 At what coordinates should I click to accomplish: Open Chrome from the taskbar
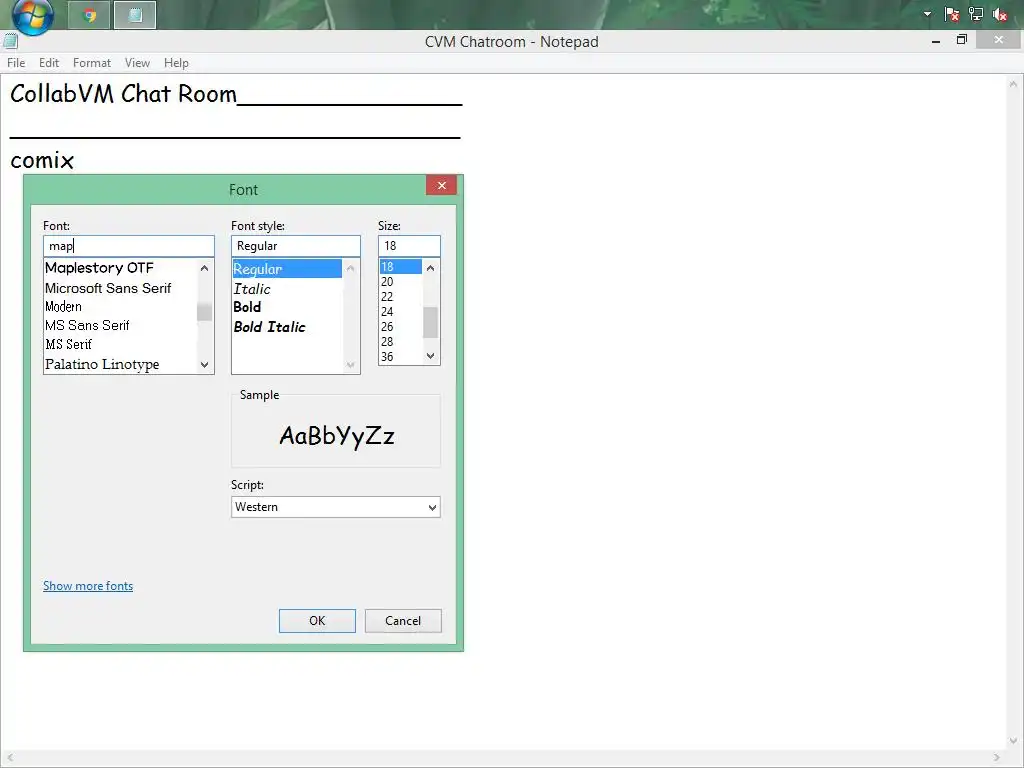(x=89, y=15)
